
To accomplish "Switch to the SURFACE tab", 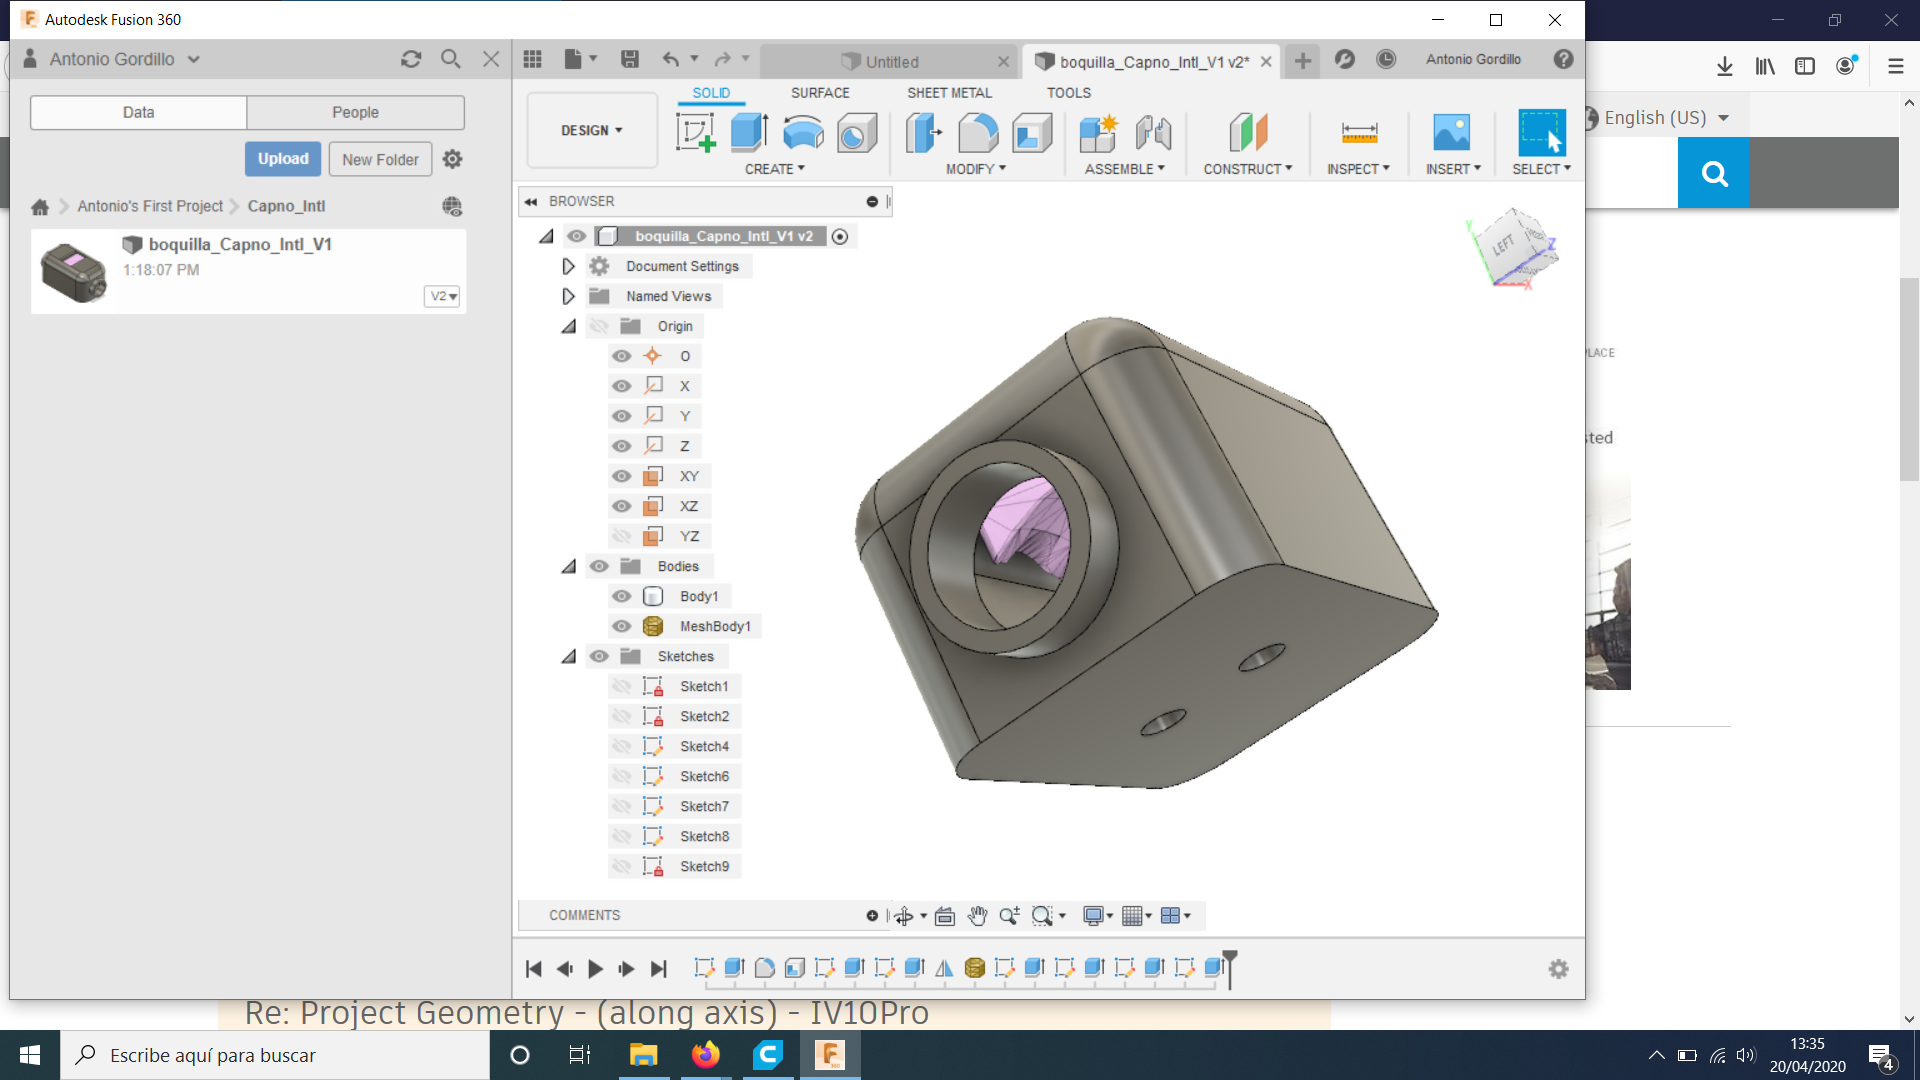I will 819,92.
